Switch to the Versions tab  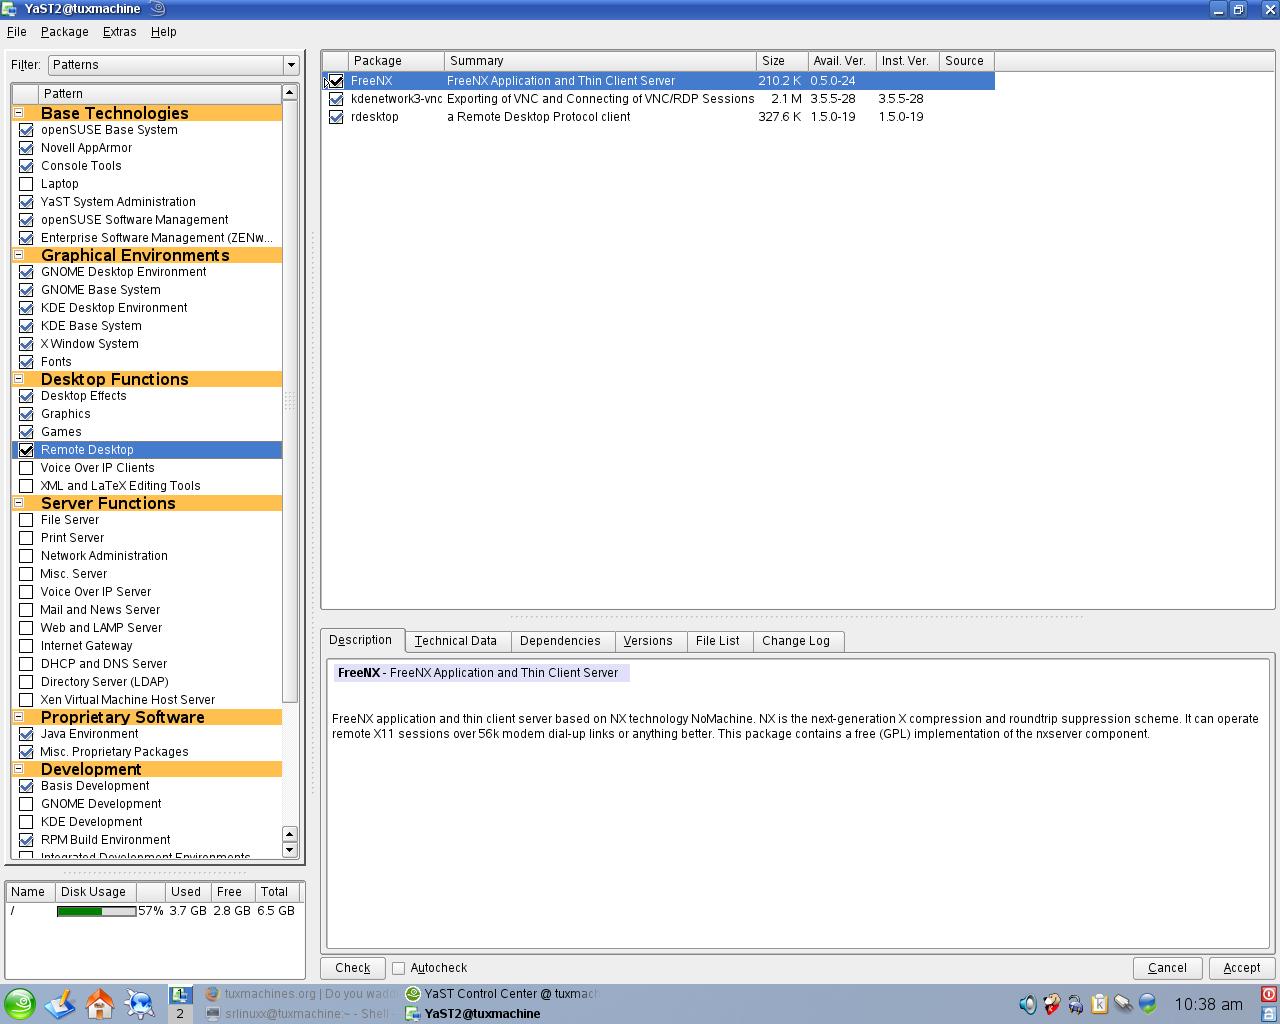[648, 641]
